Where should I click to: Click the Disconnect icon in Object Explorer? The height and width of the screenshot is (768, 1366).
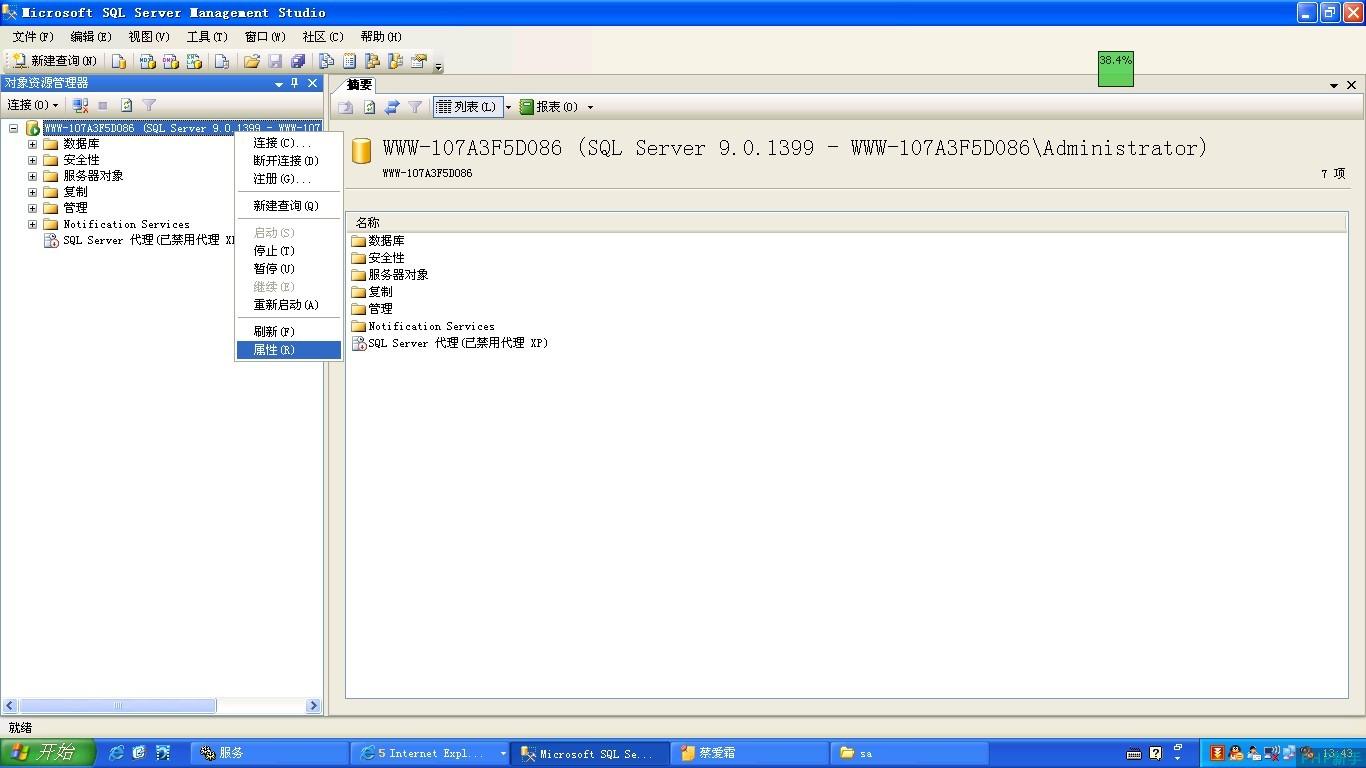[81, 105]
